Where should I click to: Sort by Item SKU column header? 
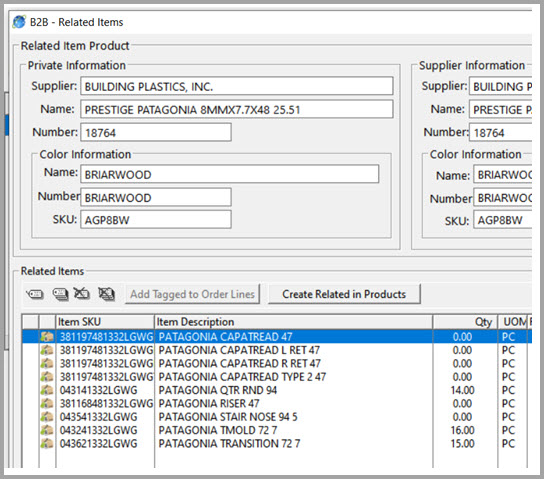(x=105, y=322)
